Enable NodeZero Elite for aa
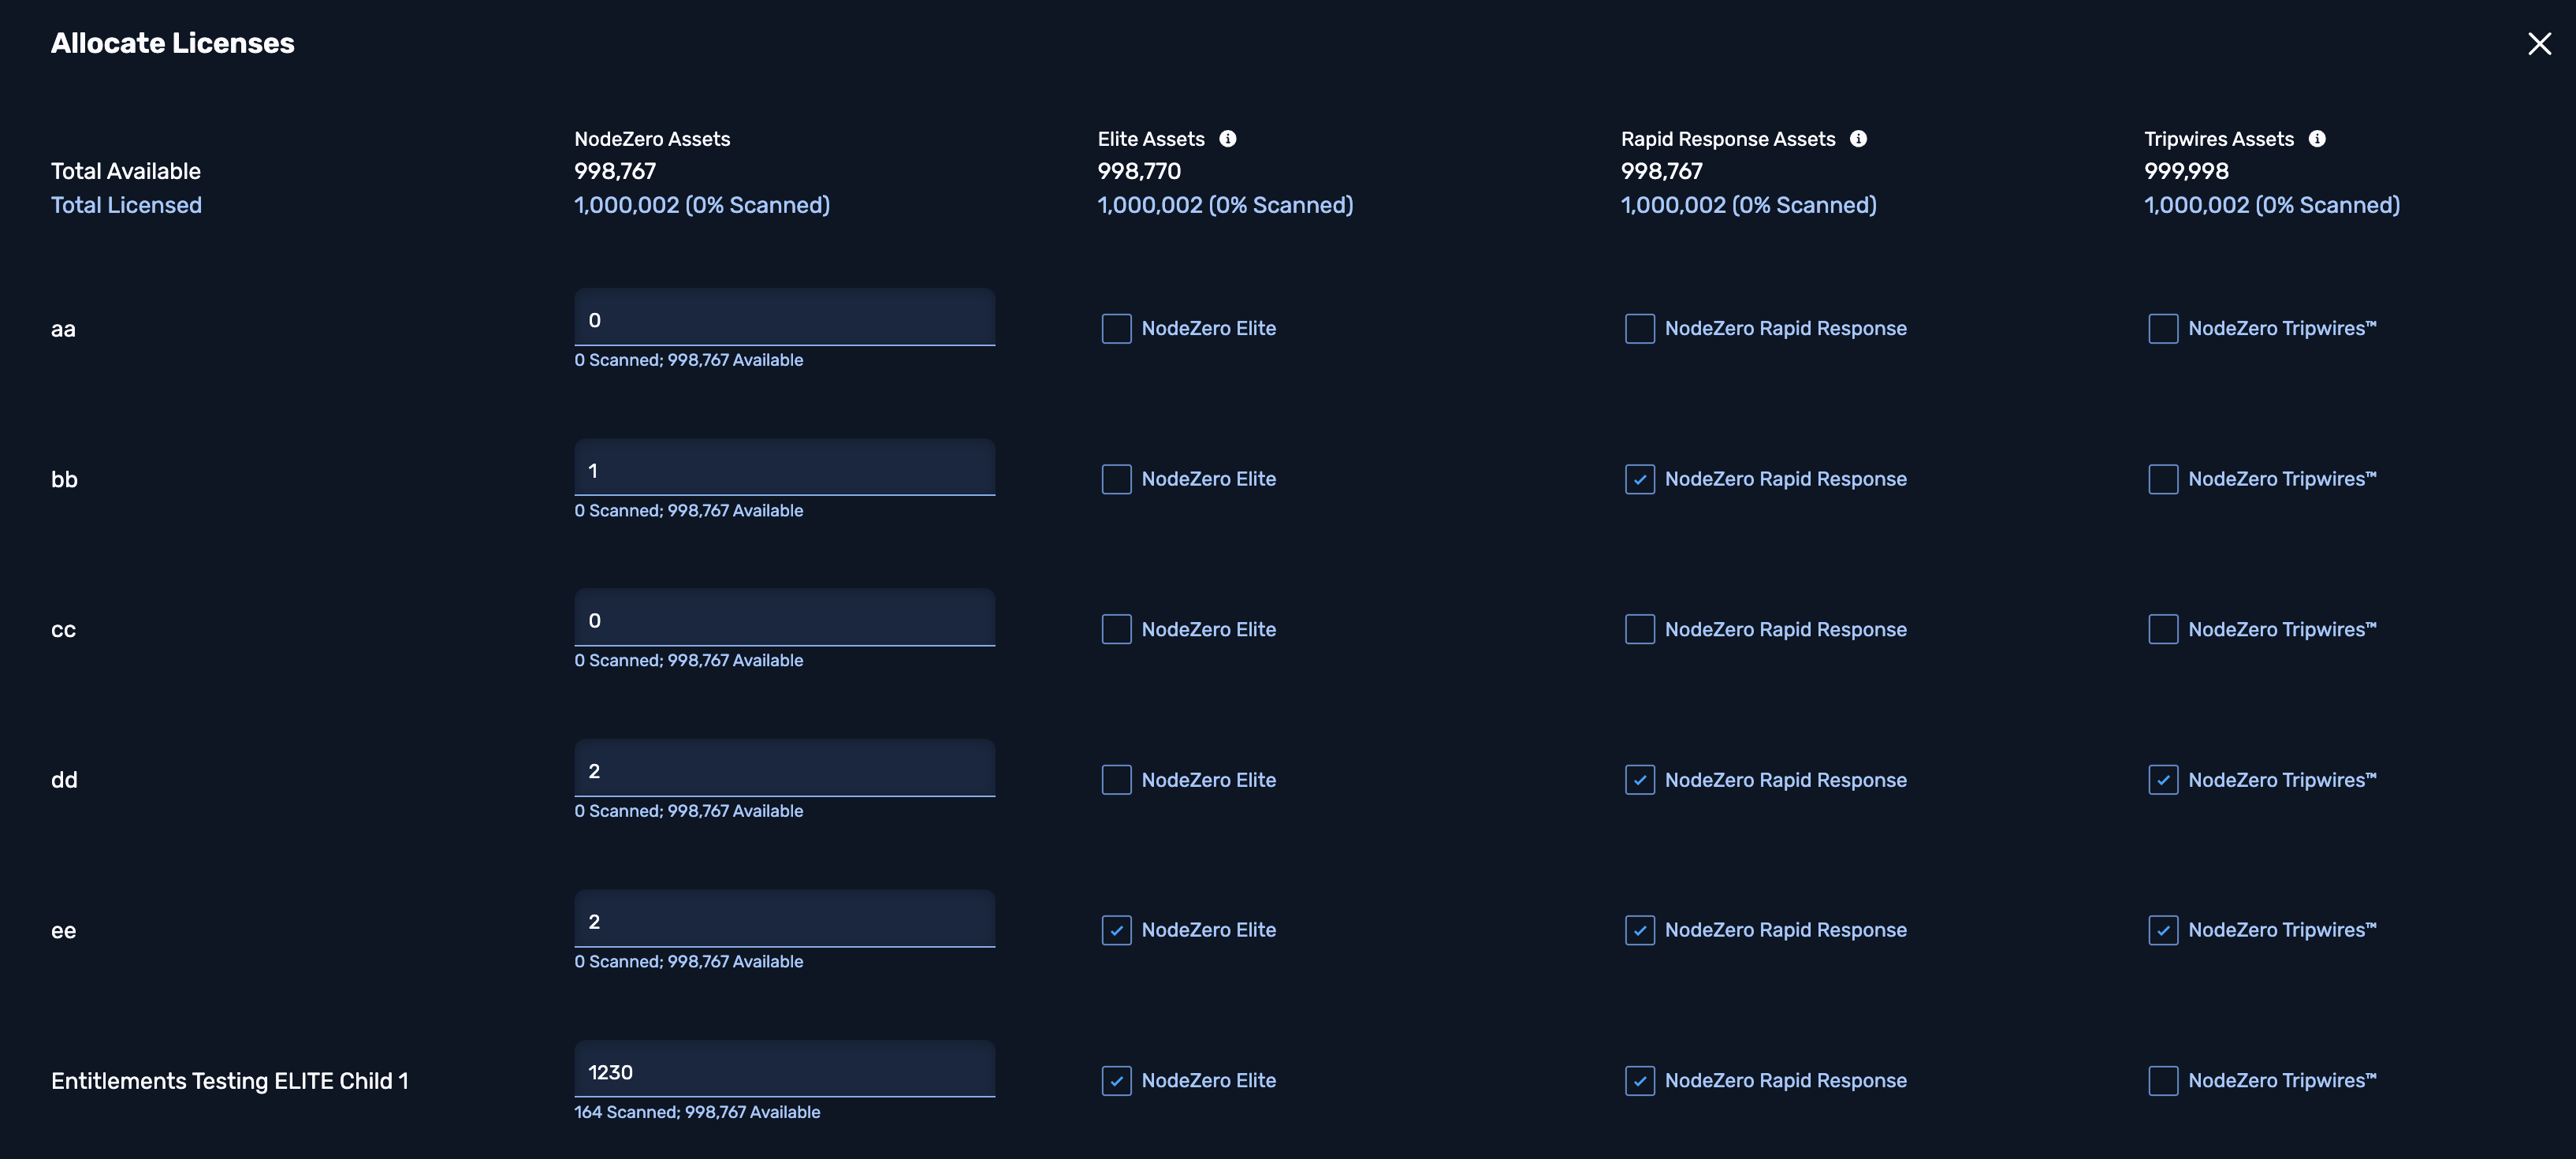 1116,329
